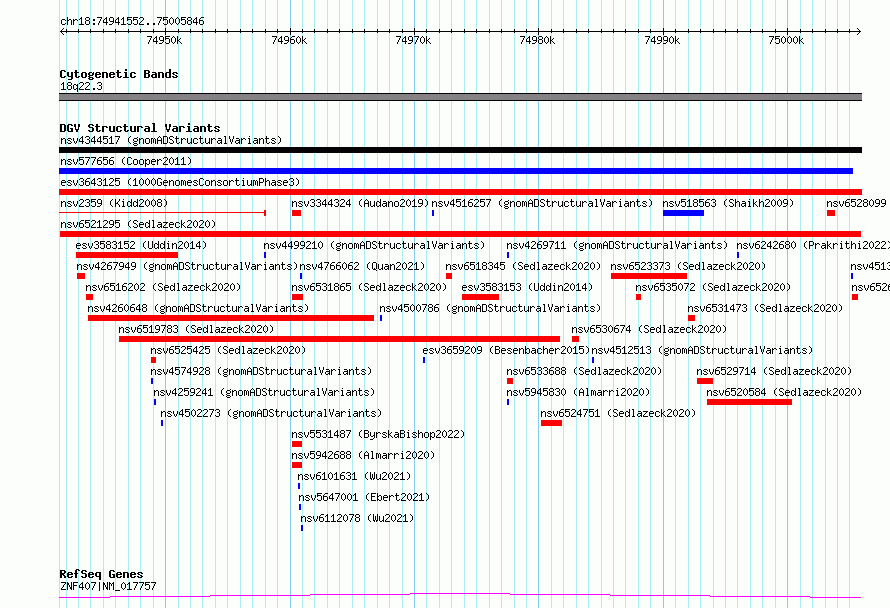Viewport: 890px width, 608px height.
Task: Open nsv5942688 (Almarri2020) label
Action: [363, 455]
